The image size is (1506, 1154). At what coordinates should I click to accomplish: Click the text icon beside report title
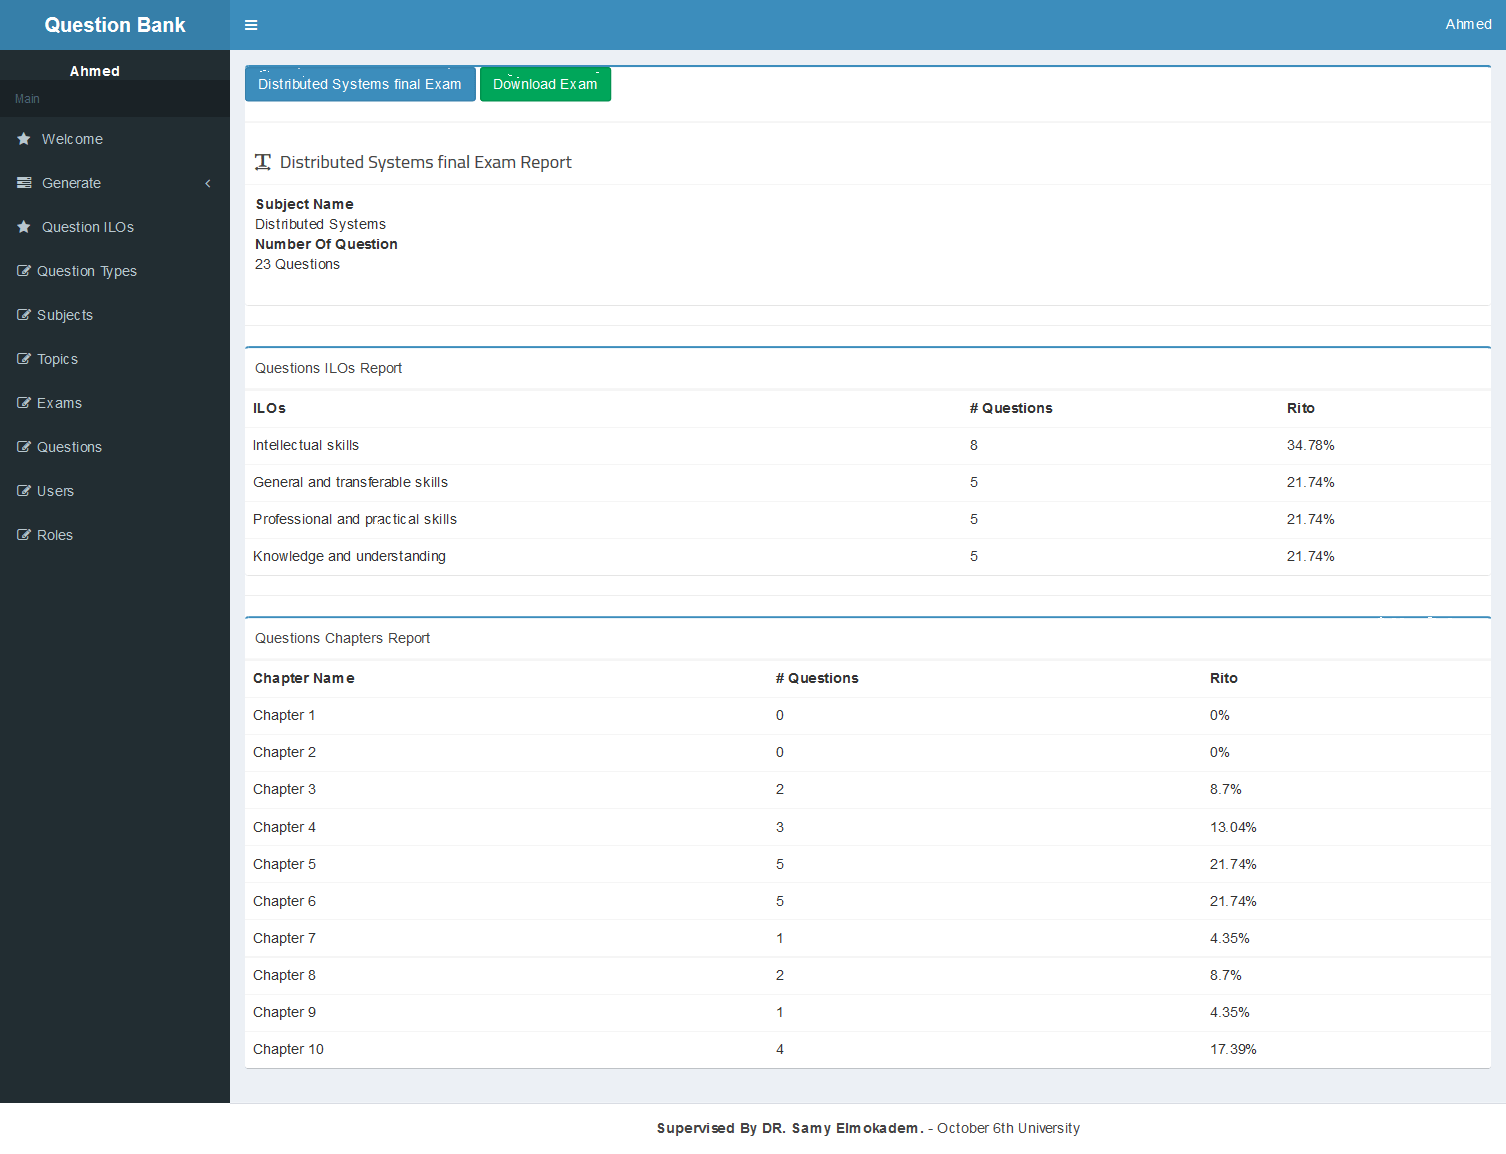pos(263,162)
